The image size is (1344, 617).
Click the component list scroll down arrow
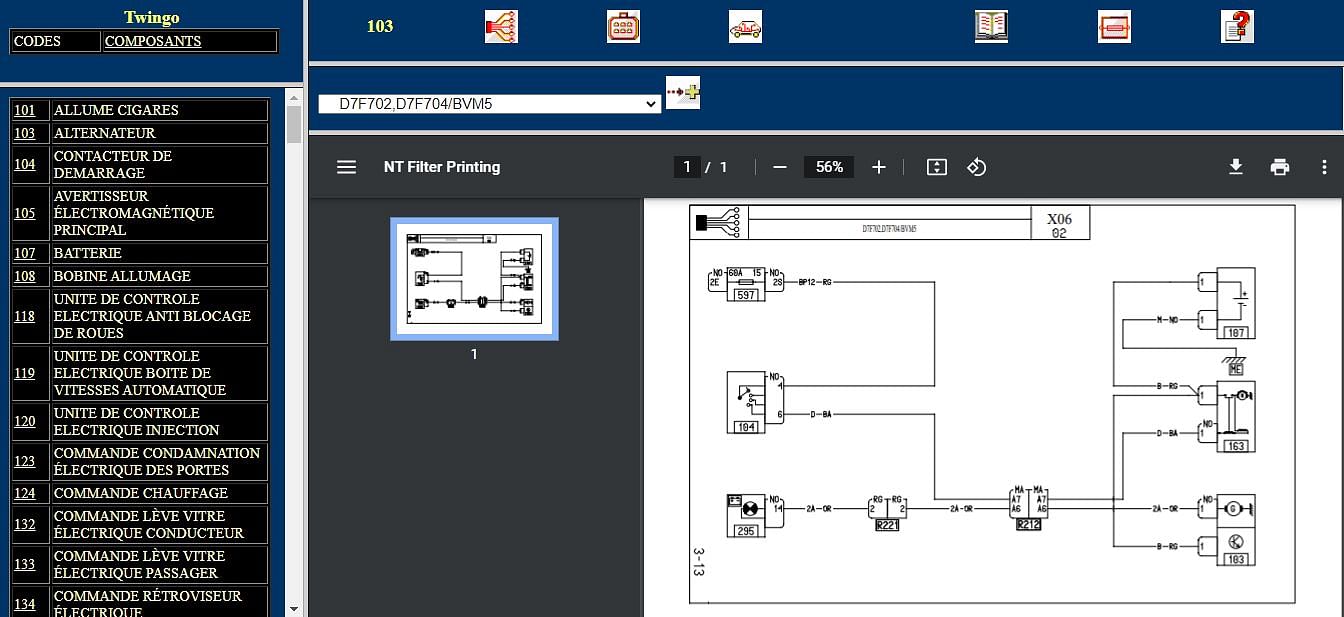pos(294,608)
